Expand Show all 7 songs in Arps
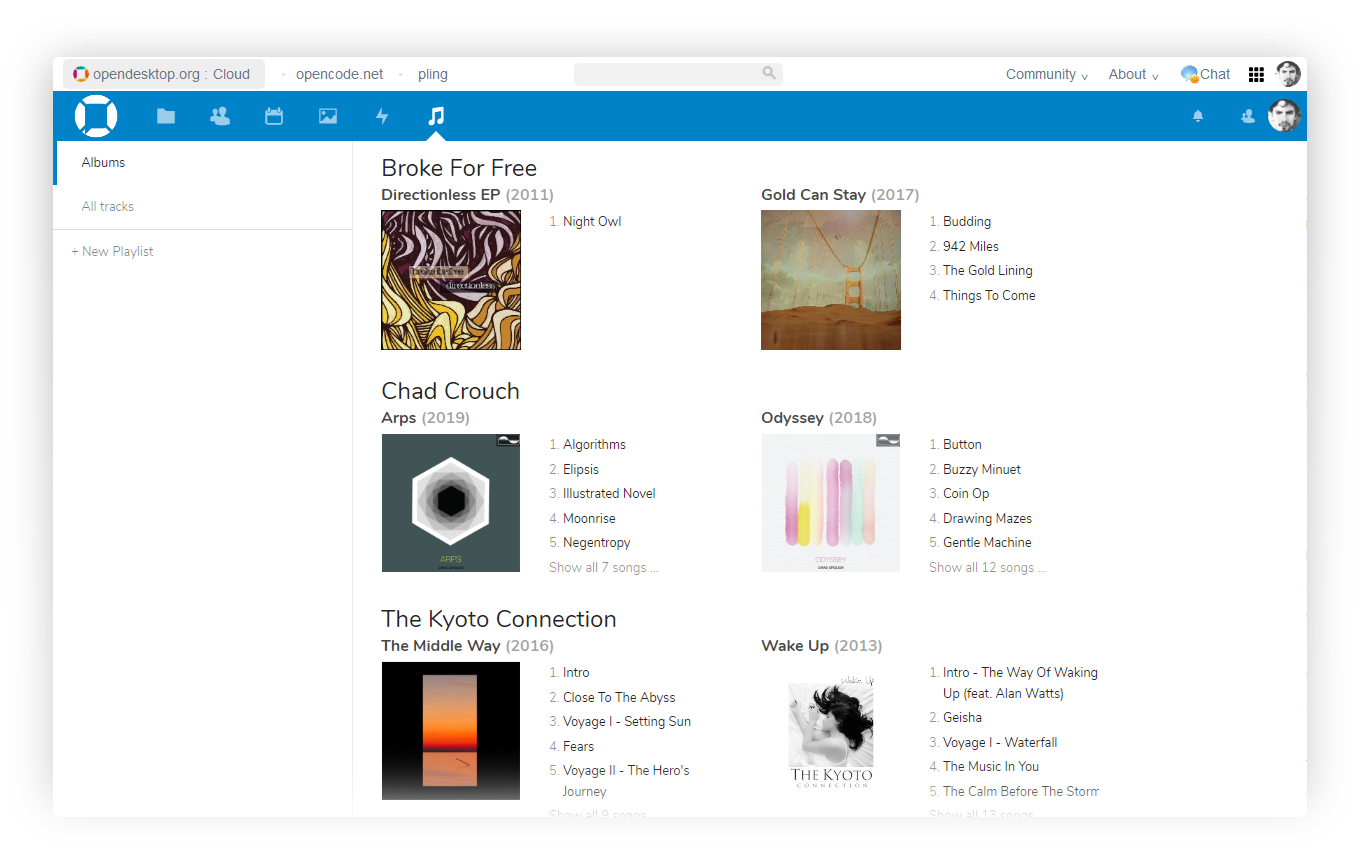The width and height of the screenshot is (1360, 860). pos(604,568)
